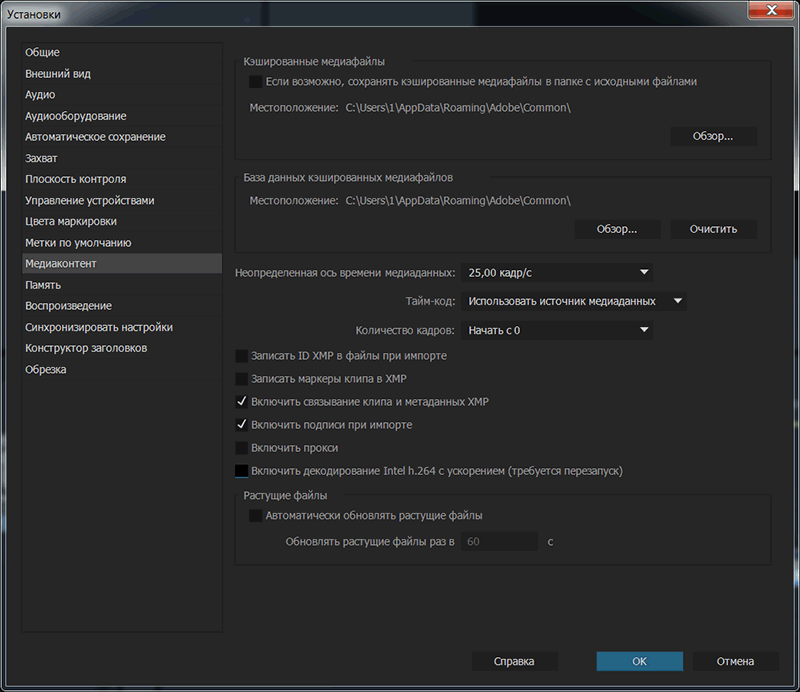Select Плоскость контроля category
Viewport: 800px width, 692px height.
point(122,179)
